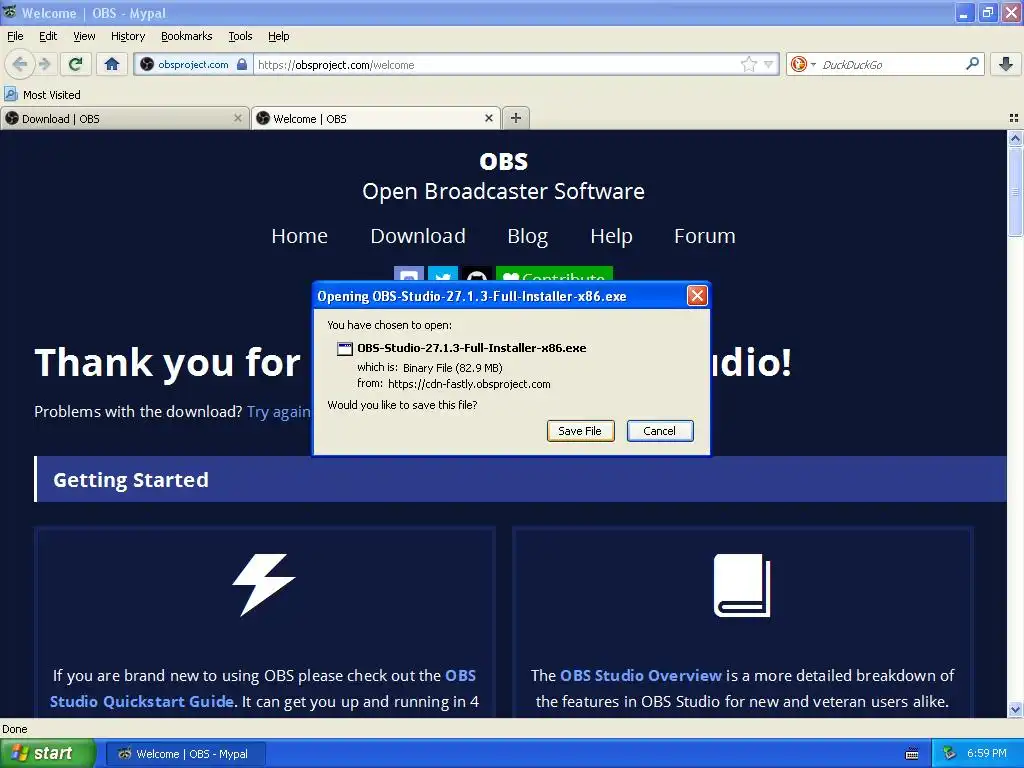Click the installer exe file icon

tap(344, 349)
